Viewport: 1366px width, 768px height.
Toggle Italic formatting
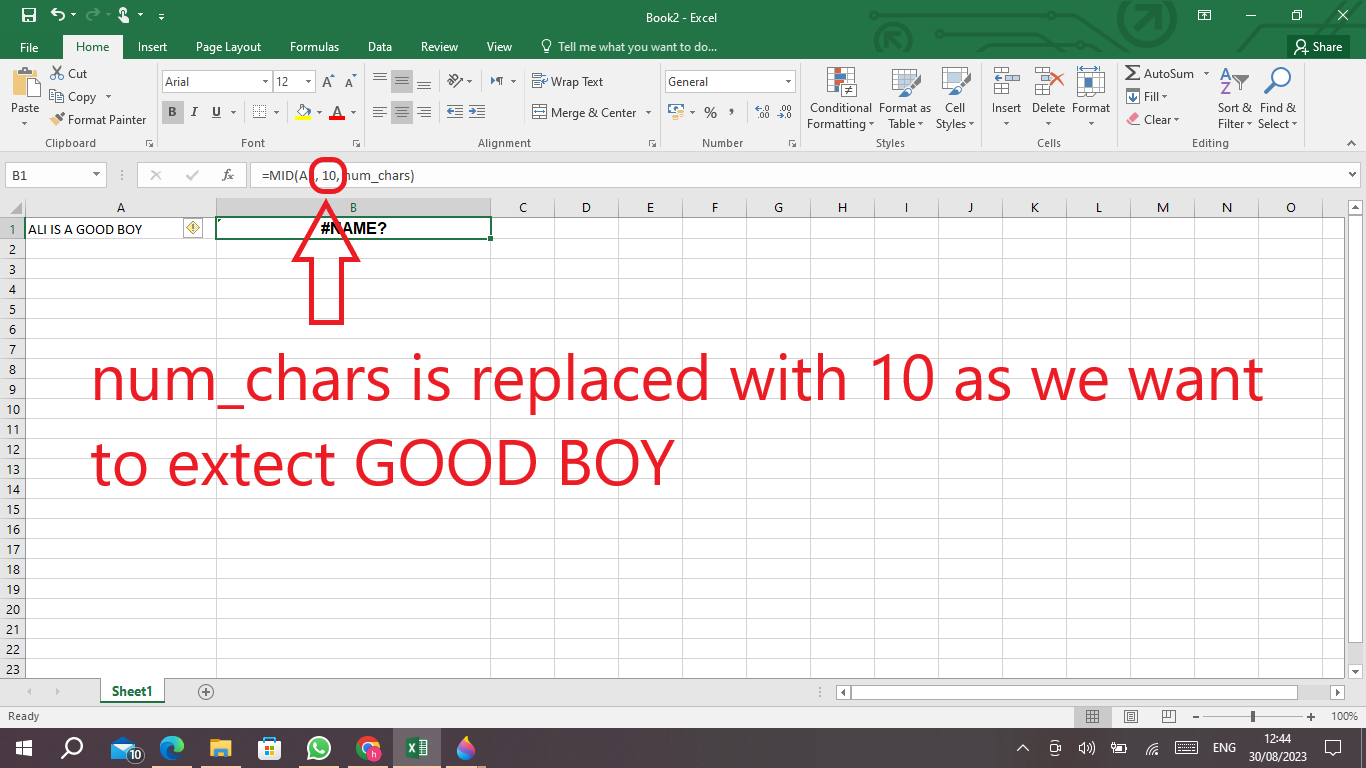194,113
